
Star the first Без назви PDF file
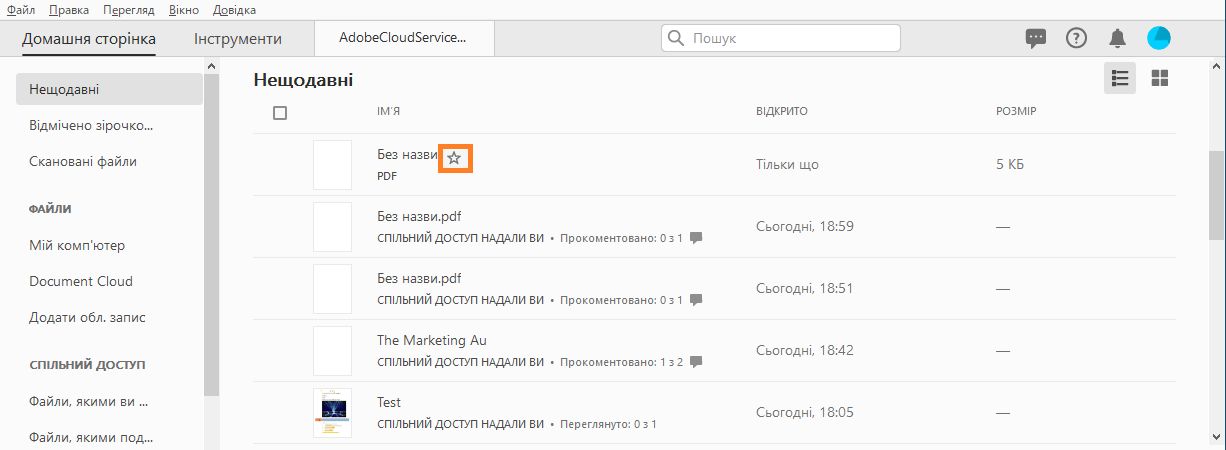(454, 158)
